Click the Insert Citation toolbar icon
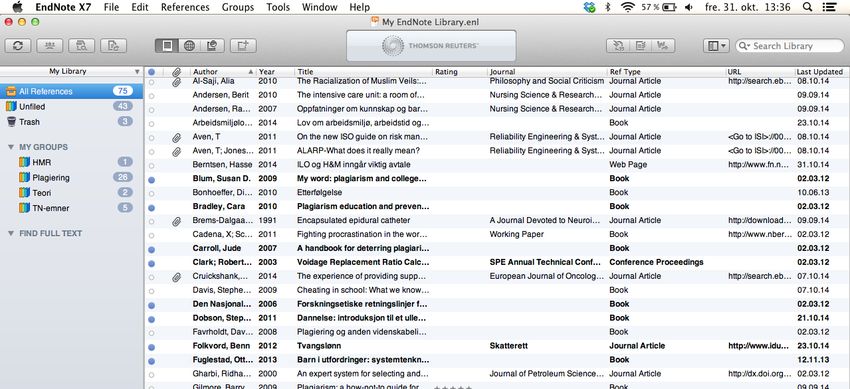 pos(617,46)
